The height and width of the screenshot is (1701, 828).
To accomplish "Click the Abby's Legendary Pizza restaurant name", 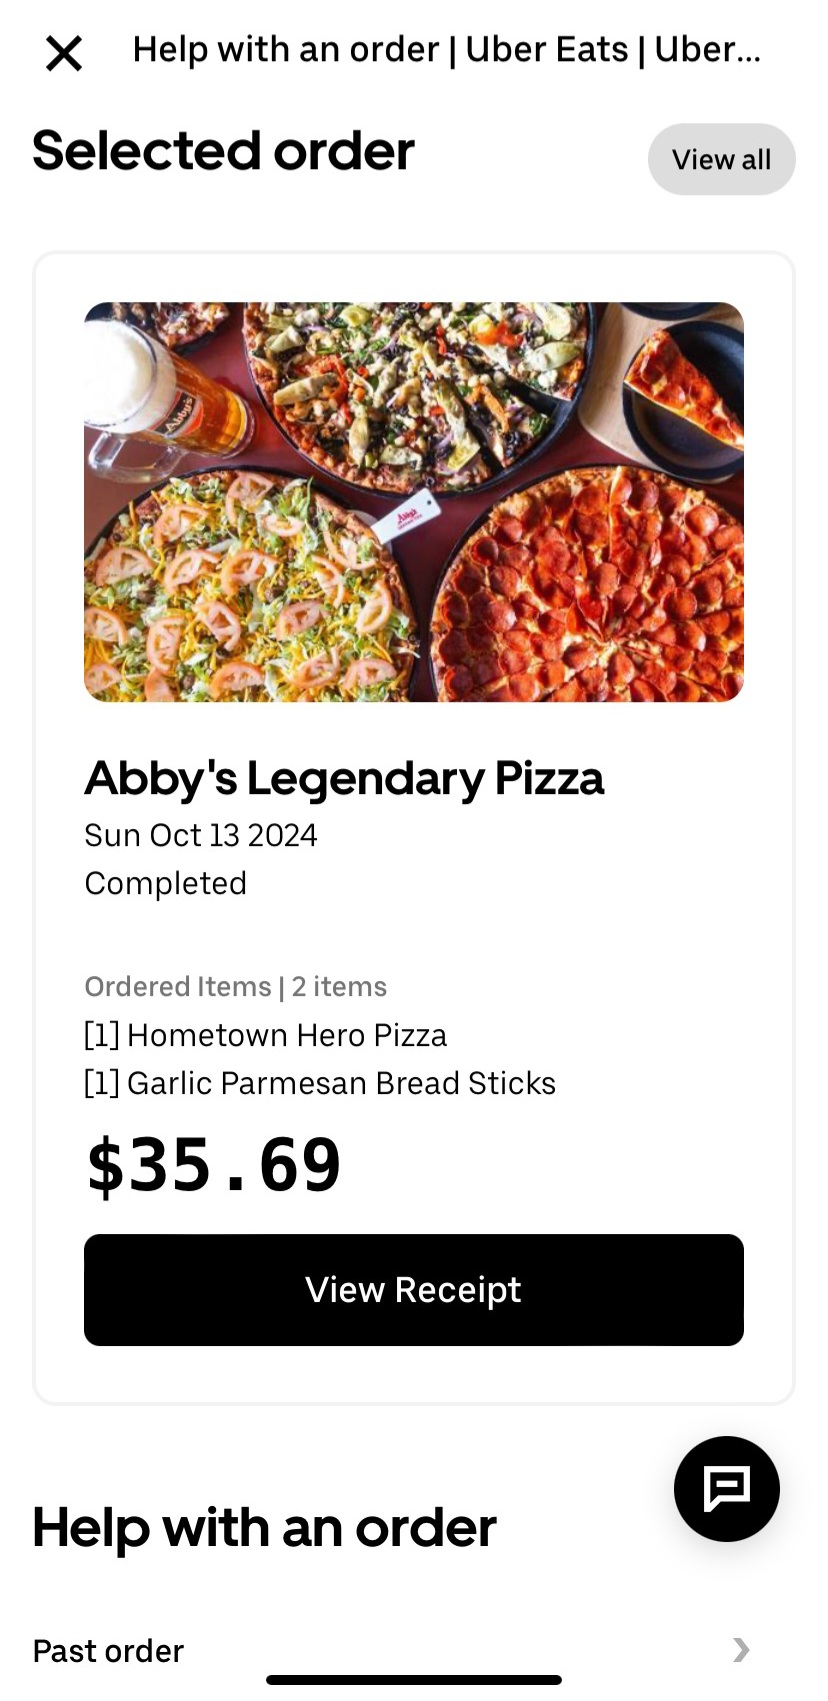I will [x=344, y=778].
